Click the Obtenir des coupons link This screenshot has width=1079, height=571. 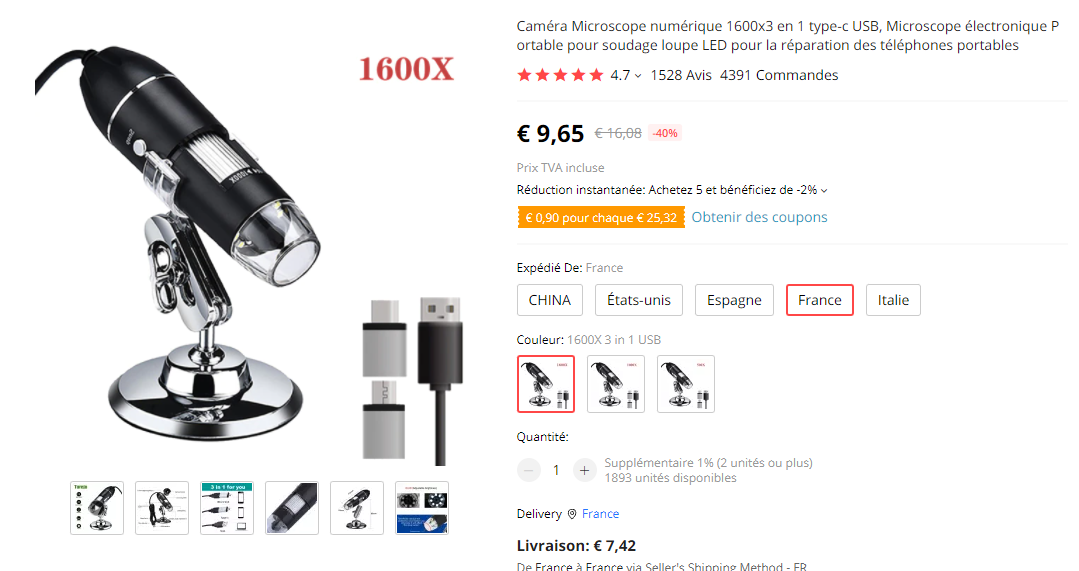click(x=759, y=217)
